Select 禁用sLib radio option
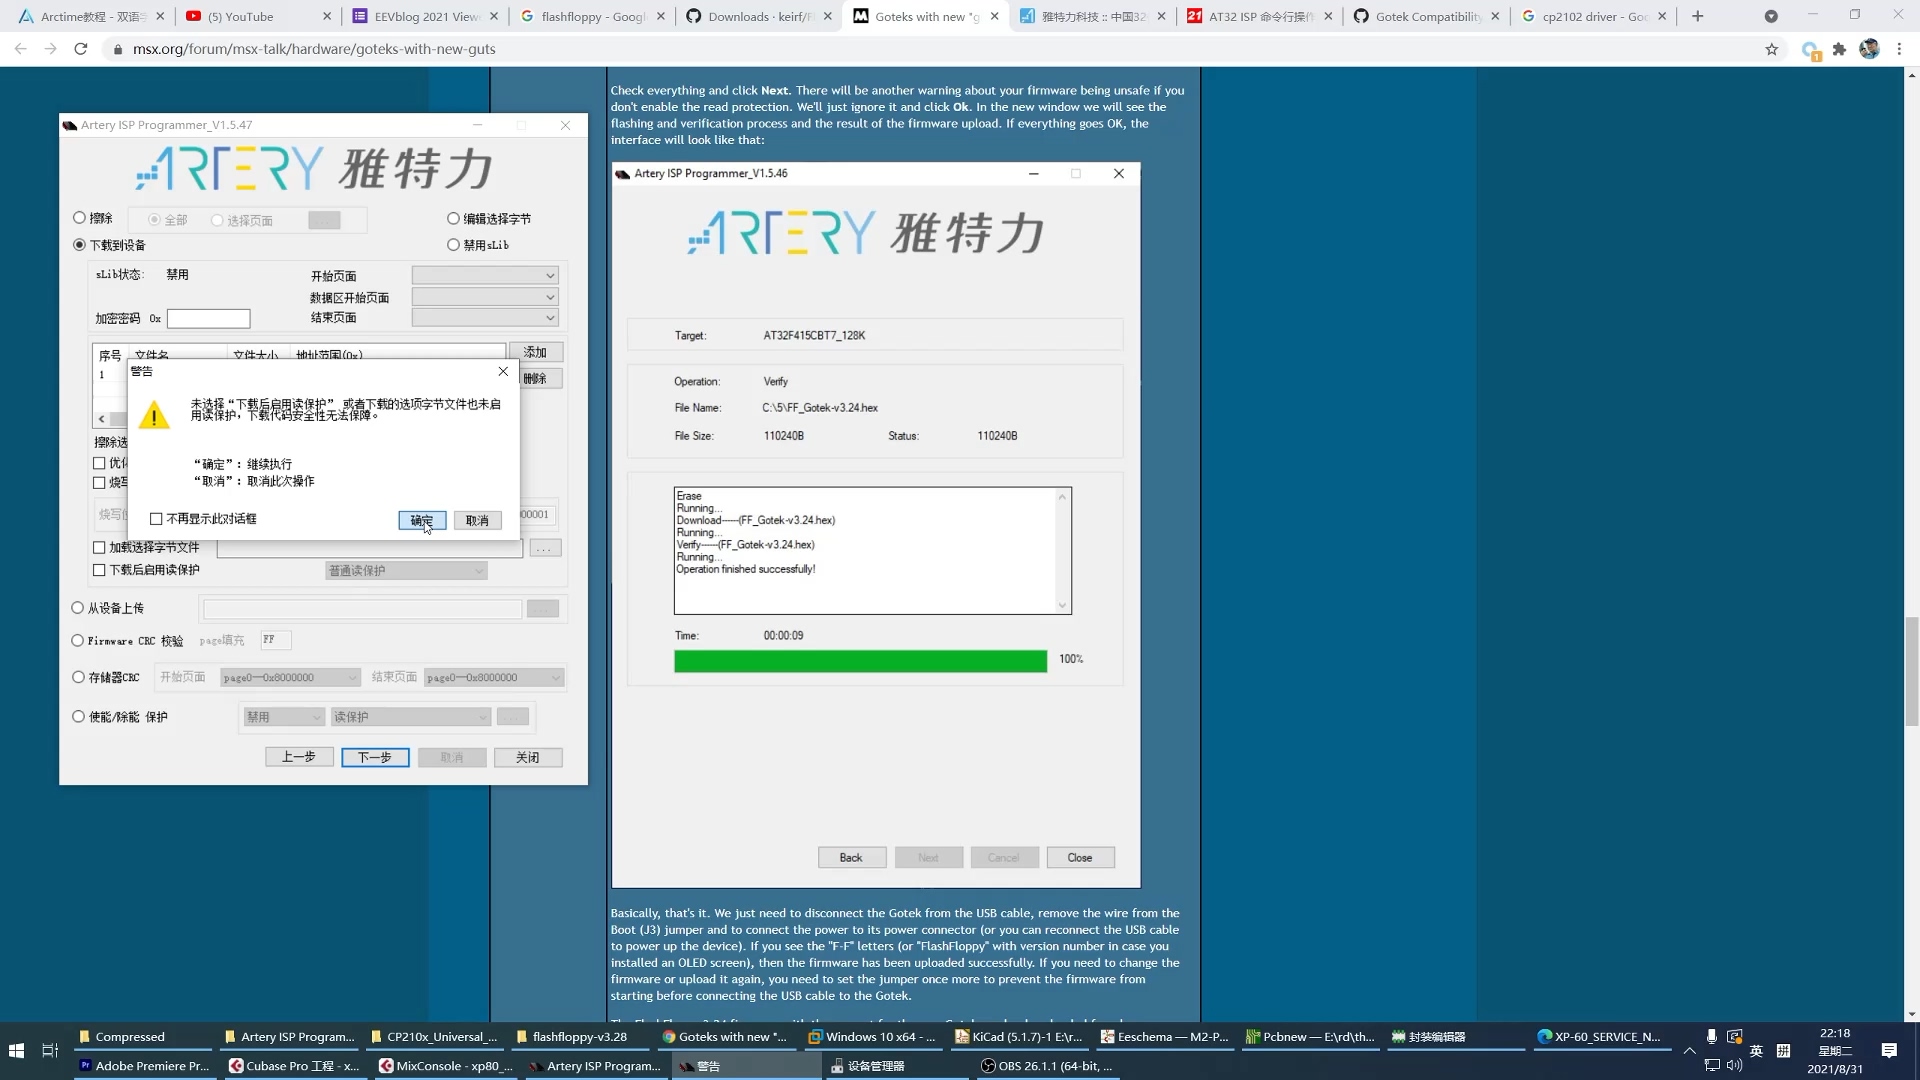 coord(453,245)
